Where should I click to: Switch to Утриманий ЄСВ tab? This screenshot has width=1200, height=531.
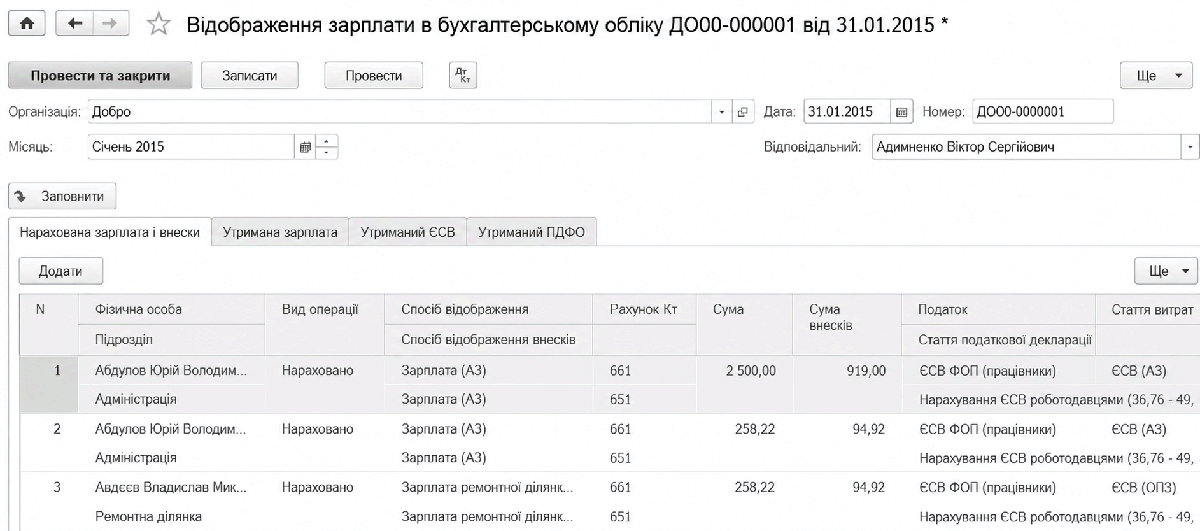(x=408, y=232)
